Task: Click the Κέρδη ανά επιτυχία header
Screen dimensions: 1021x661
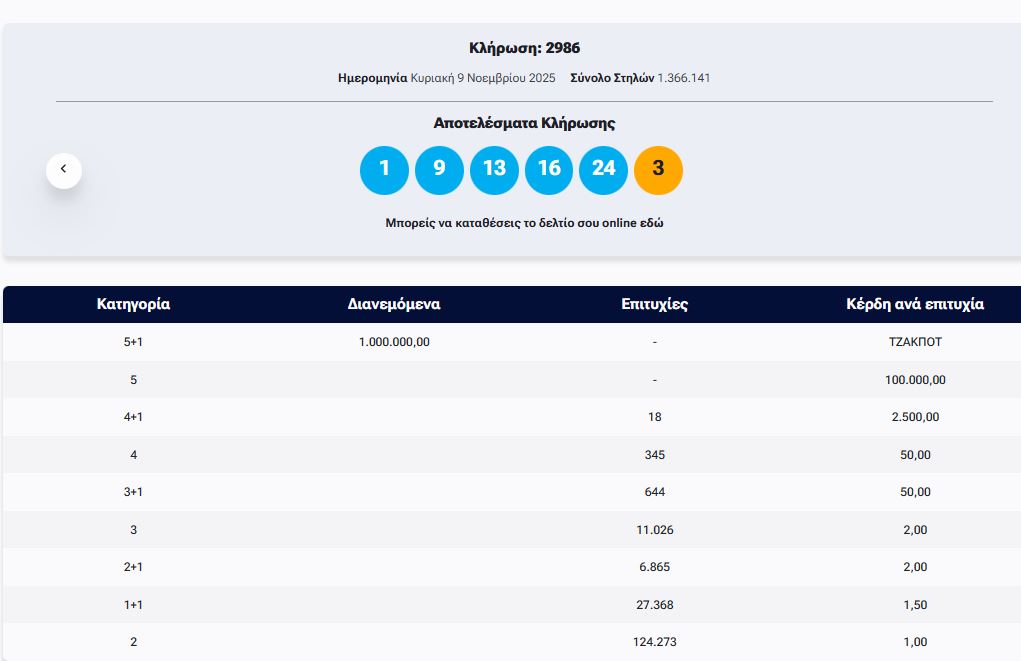Action: click(x=915, y=304)
